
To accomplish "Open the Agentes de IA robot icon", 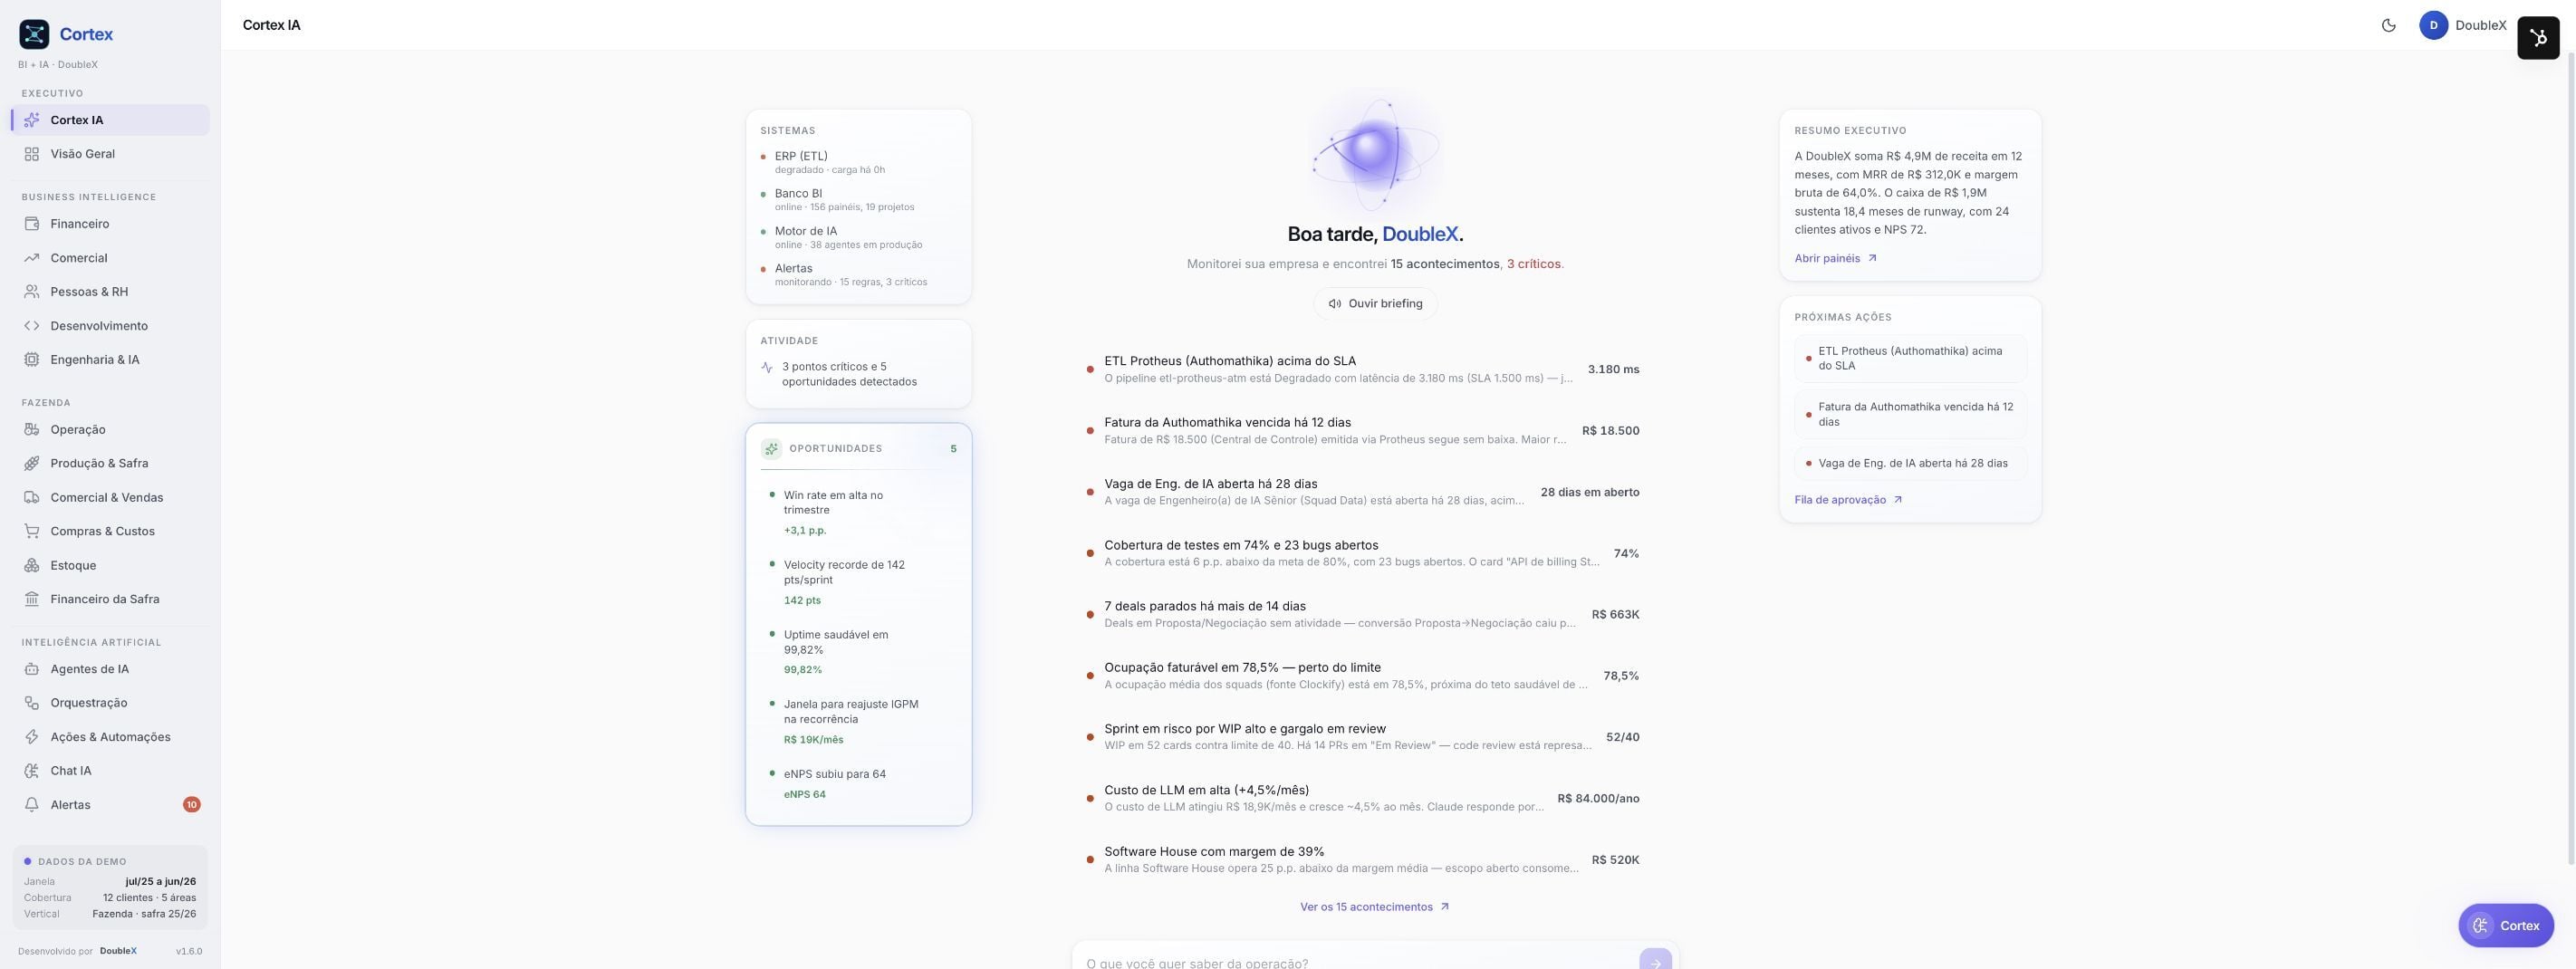I will pyautogui.click(x=32, y=670).
